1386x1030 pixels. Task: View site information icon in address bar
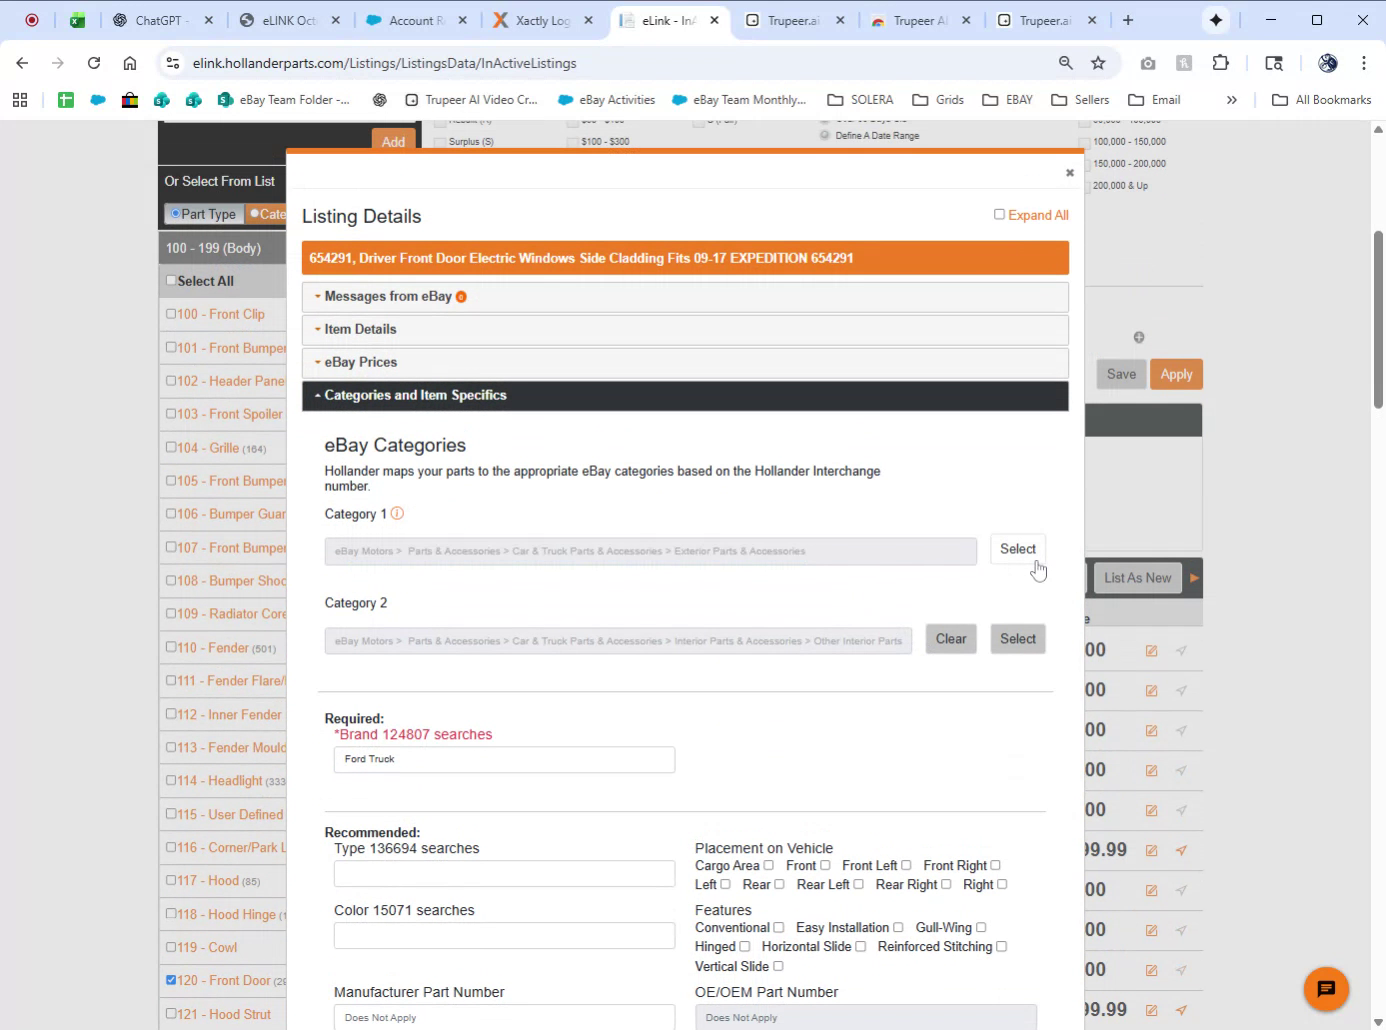[173, 63]
